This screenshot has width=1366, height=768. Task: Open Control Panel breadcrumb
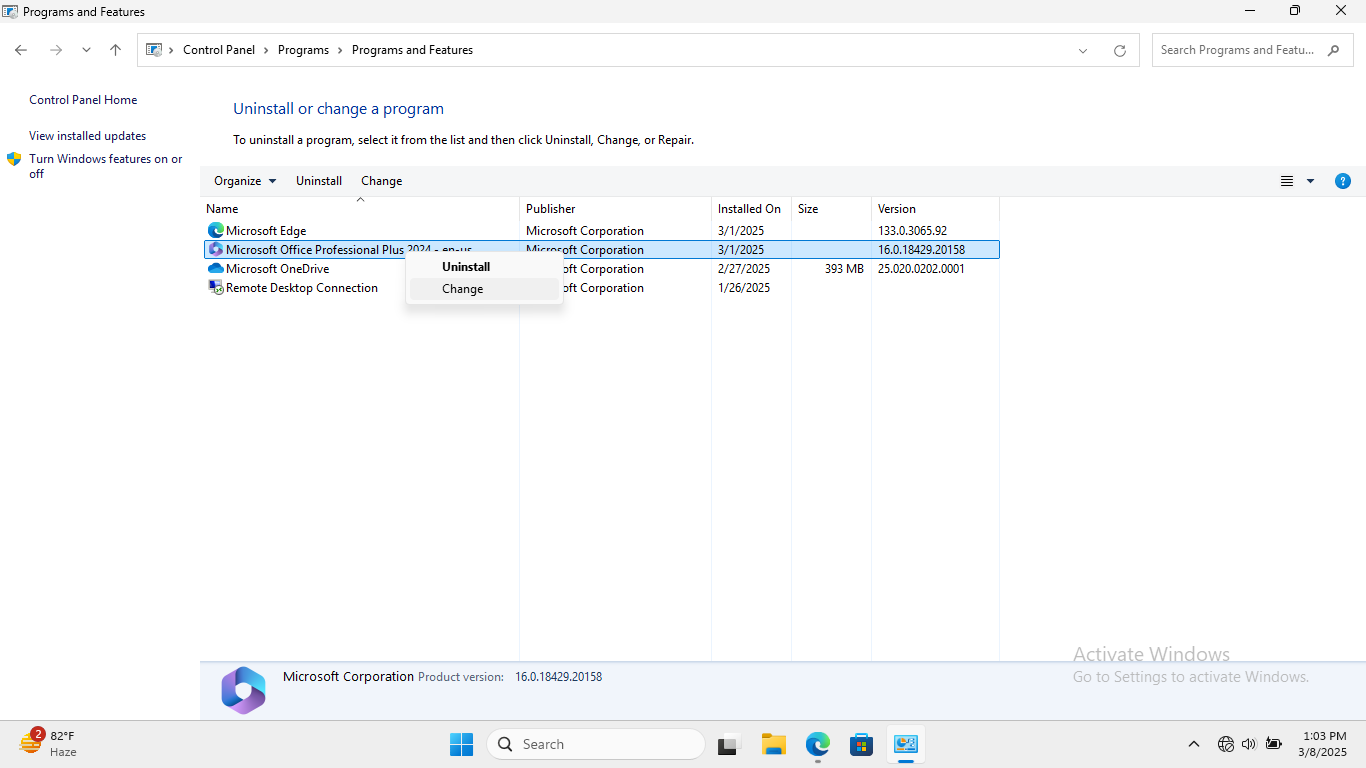click(x=219, y=50)
